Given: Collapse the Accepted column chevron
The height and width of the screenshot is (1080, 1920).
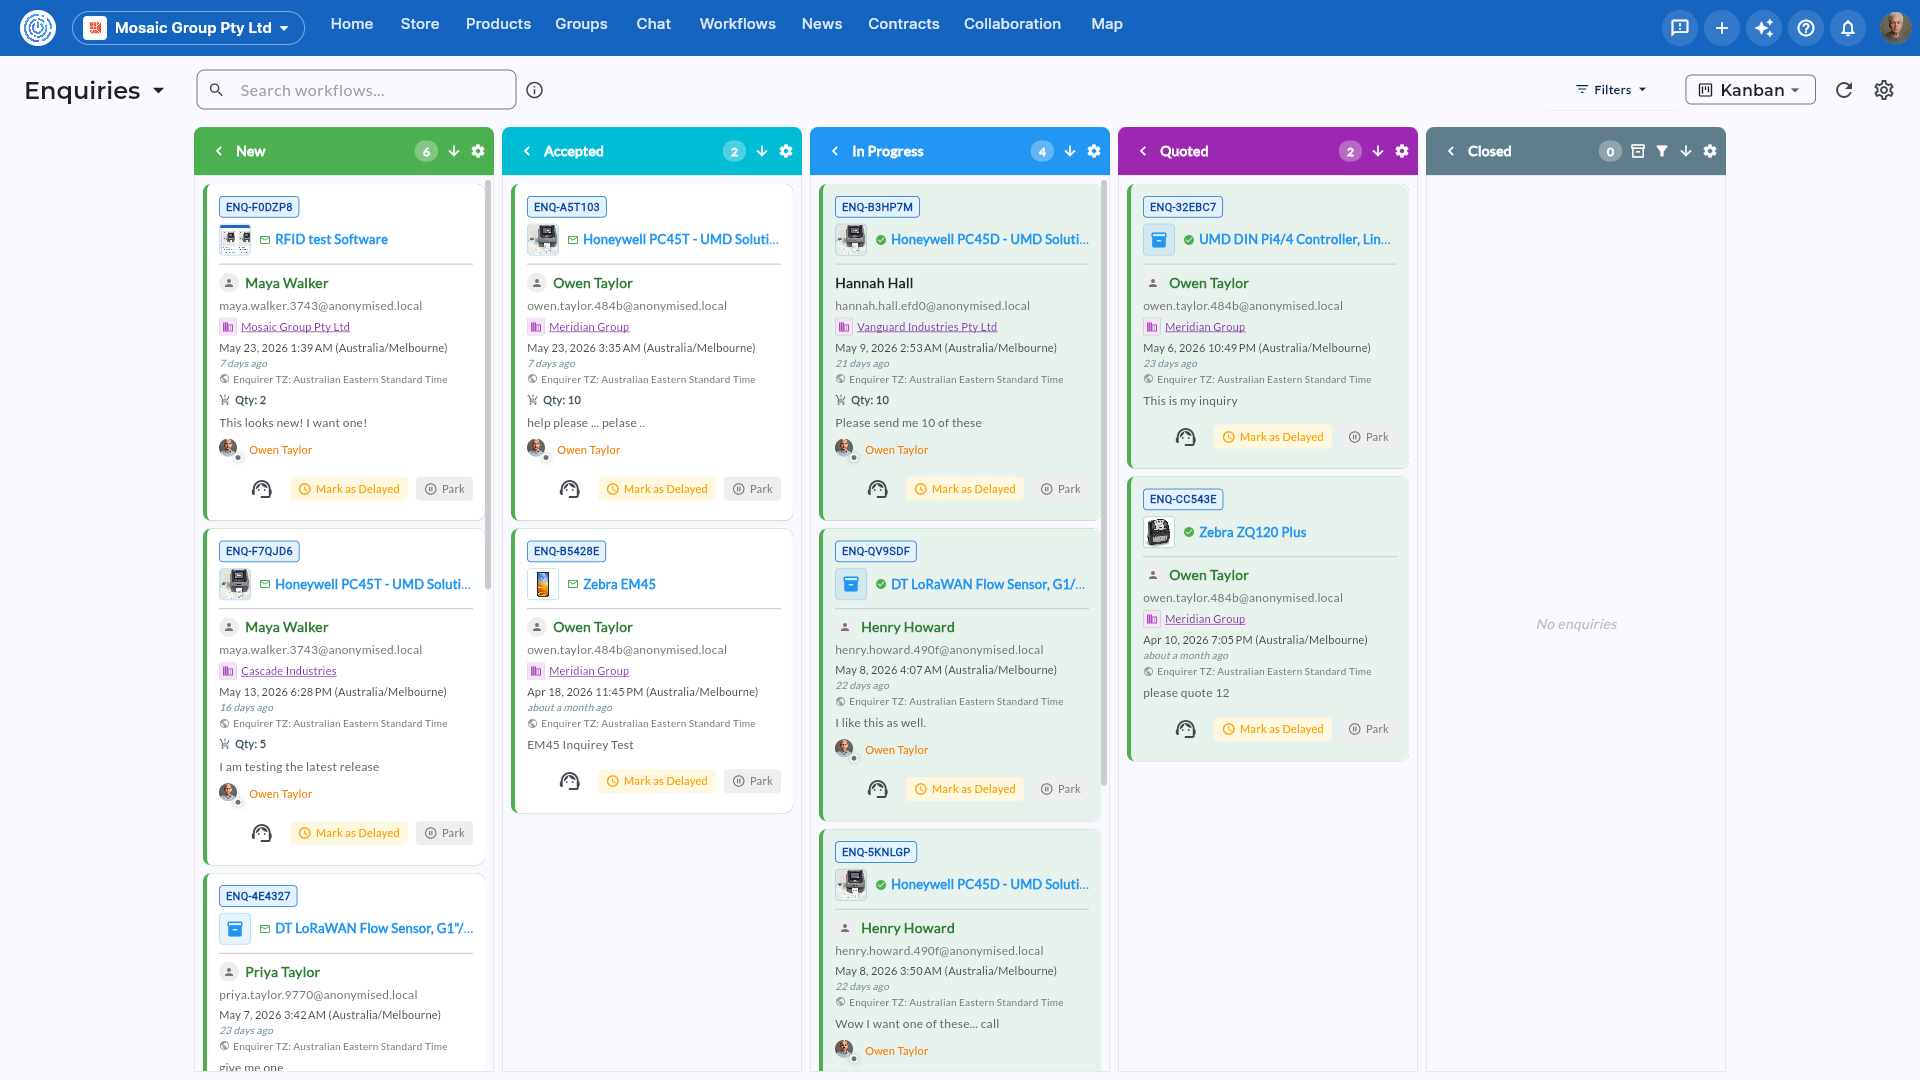Looking at the screenshot, I should (527, 151).
